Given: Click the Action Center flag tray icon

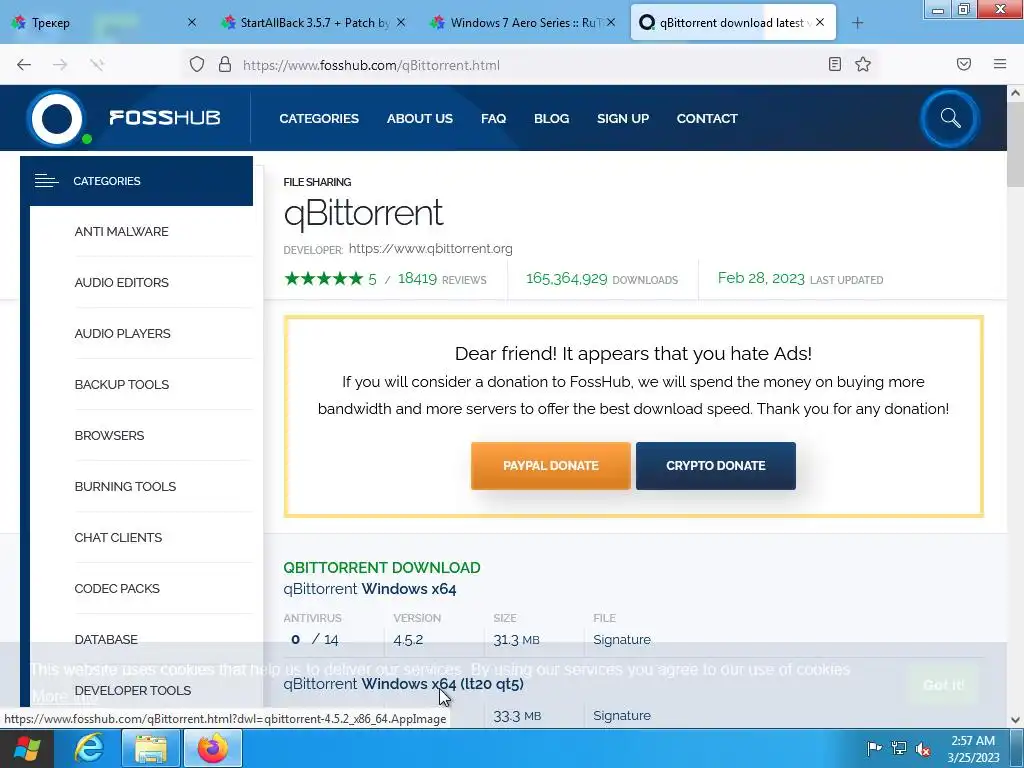Looking at the screenshot, I should tap(874, 748).
